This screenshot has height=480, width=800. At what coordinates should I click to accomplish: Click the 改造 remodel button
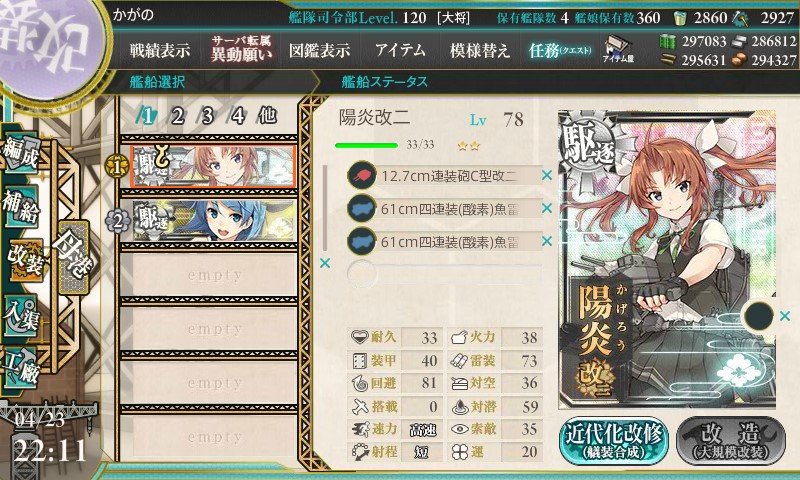click(x=731, y=442)
